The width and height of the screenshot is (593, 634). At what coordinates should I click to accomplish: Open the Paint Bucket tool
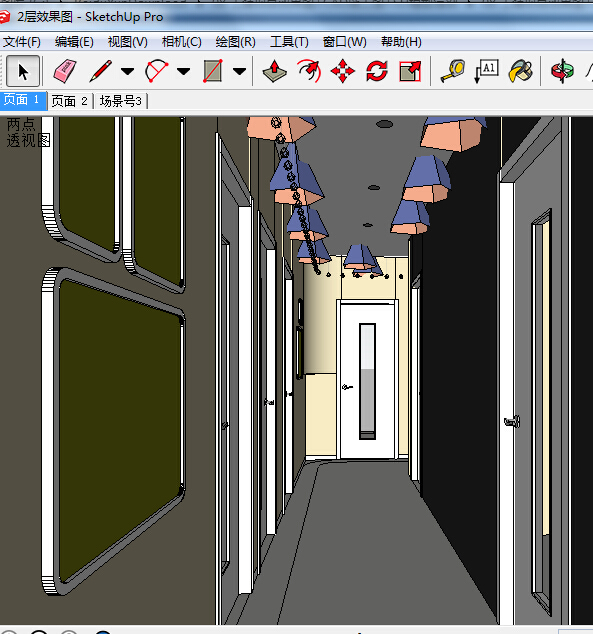click(521, 71)
